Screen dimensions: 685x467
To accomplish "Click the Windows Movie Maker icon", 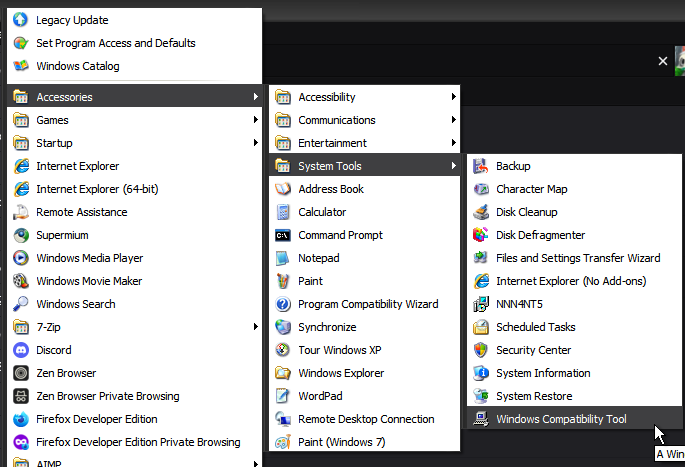I will [21, 281].
